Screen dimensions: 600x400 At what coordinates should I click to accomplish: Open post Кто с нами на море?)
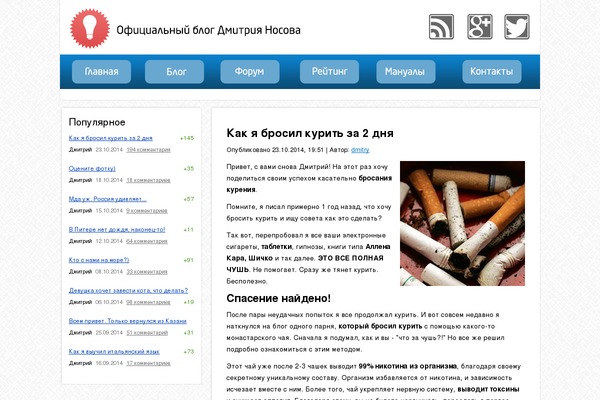(x=99, y=260)
